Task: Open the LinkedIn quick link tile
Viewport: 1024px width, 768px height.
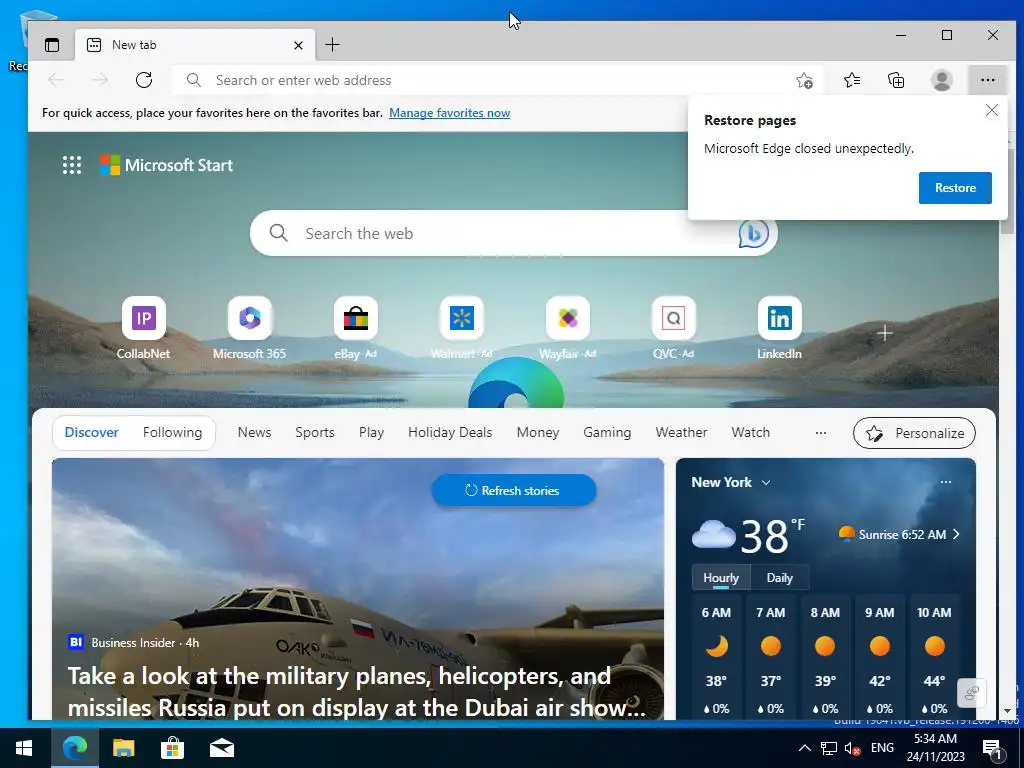Action: click(x=779, y=328)
